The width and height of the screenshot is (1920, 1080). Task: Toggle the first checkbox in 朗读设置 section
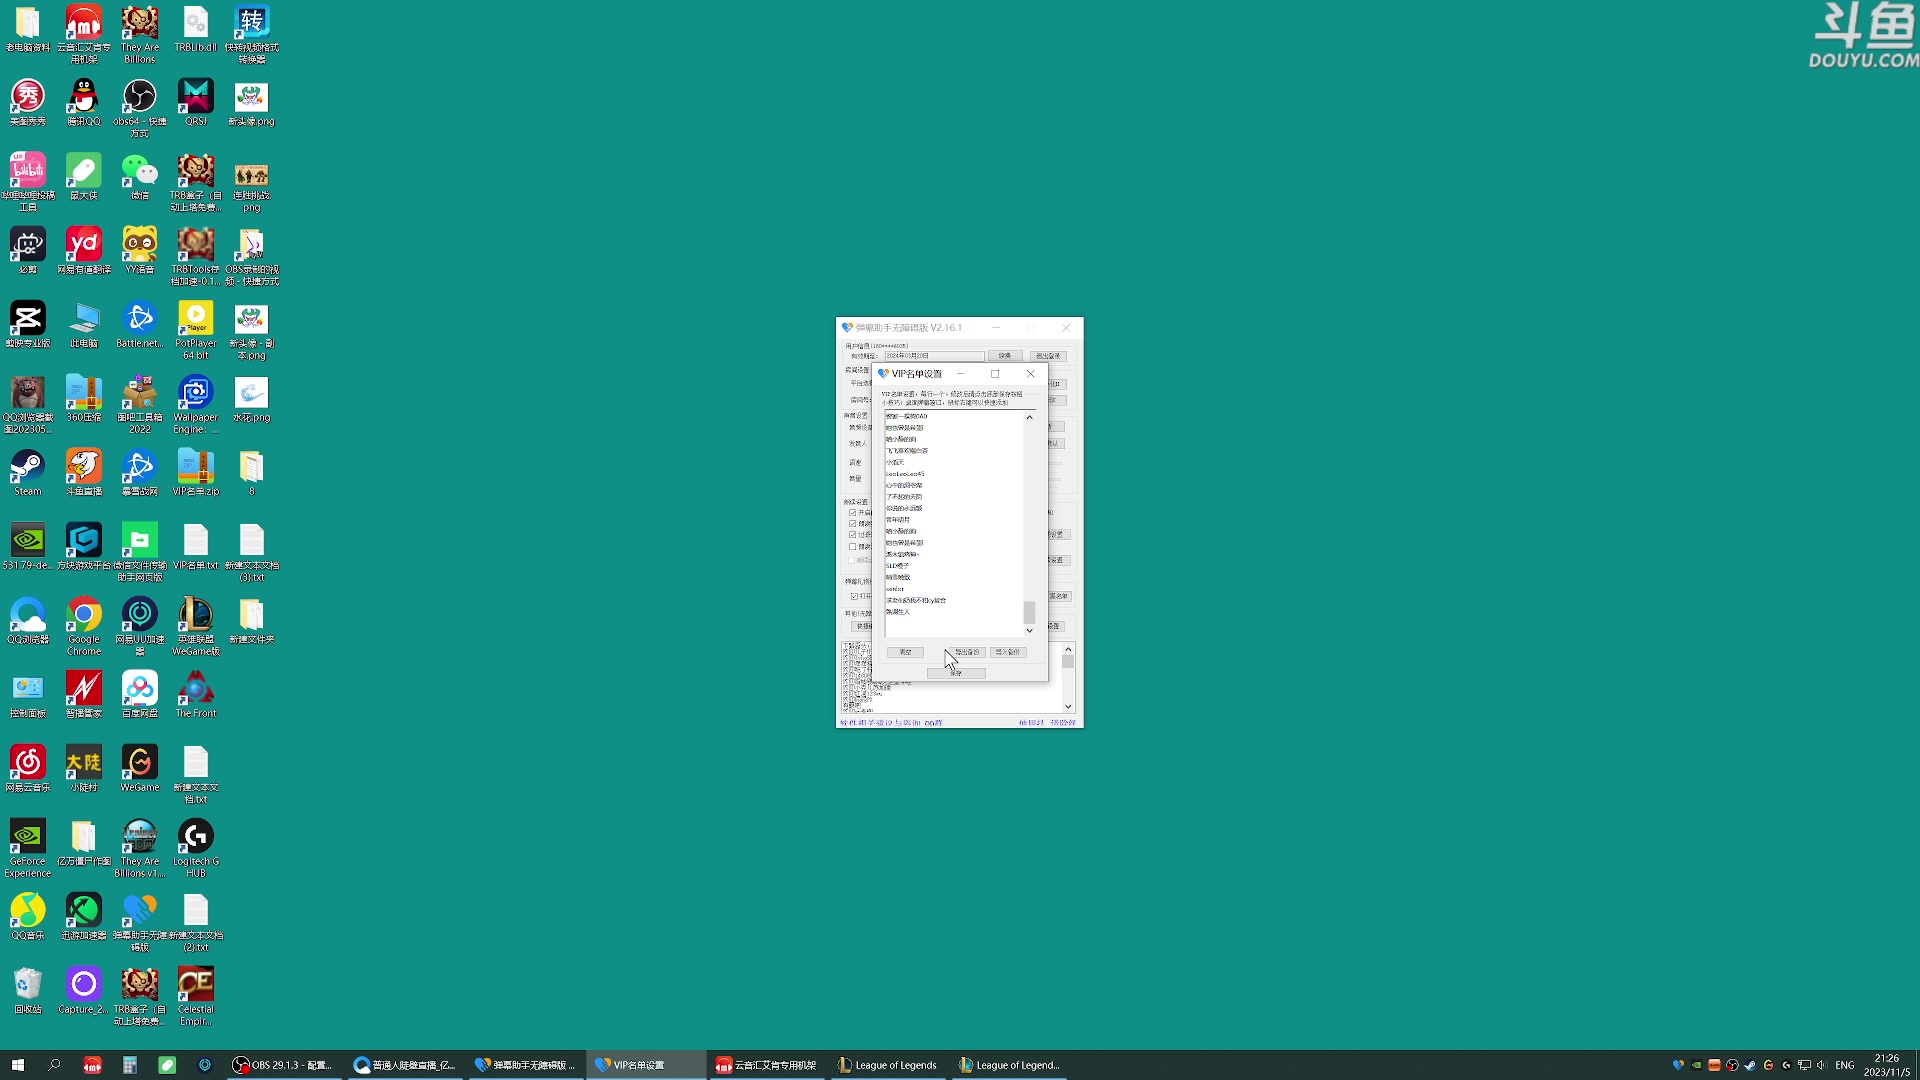point(853,512)
